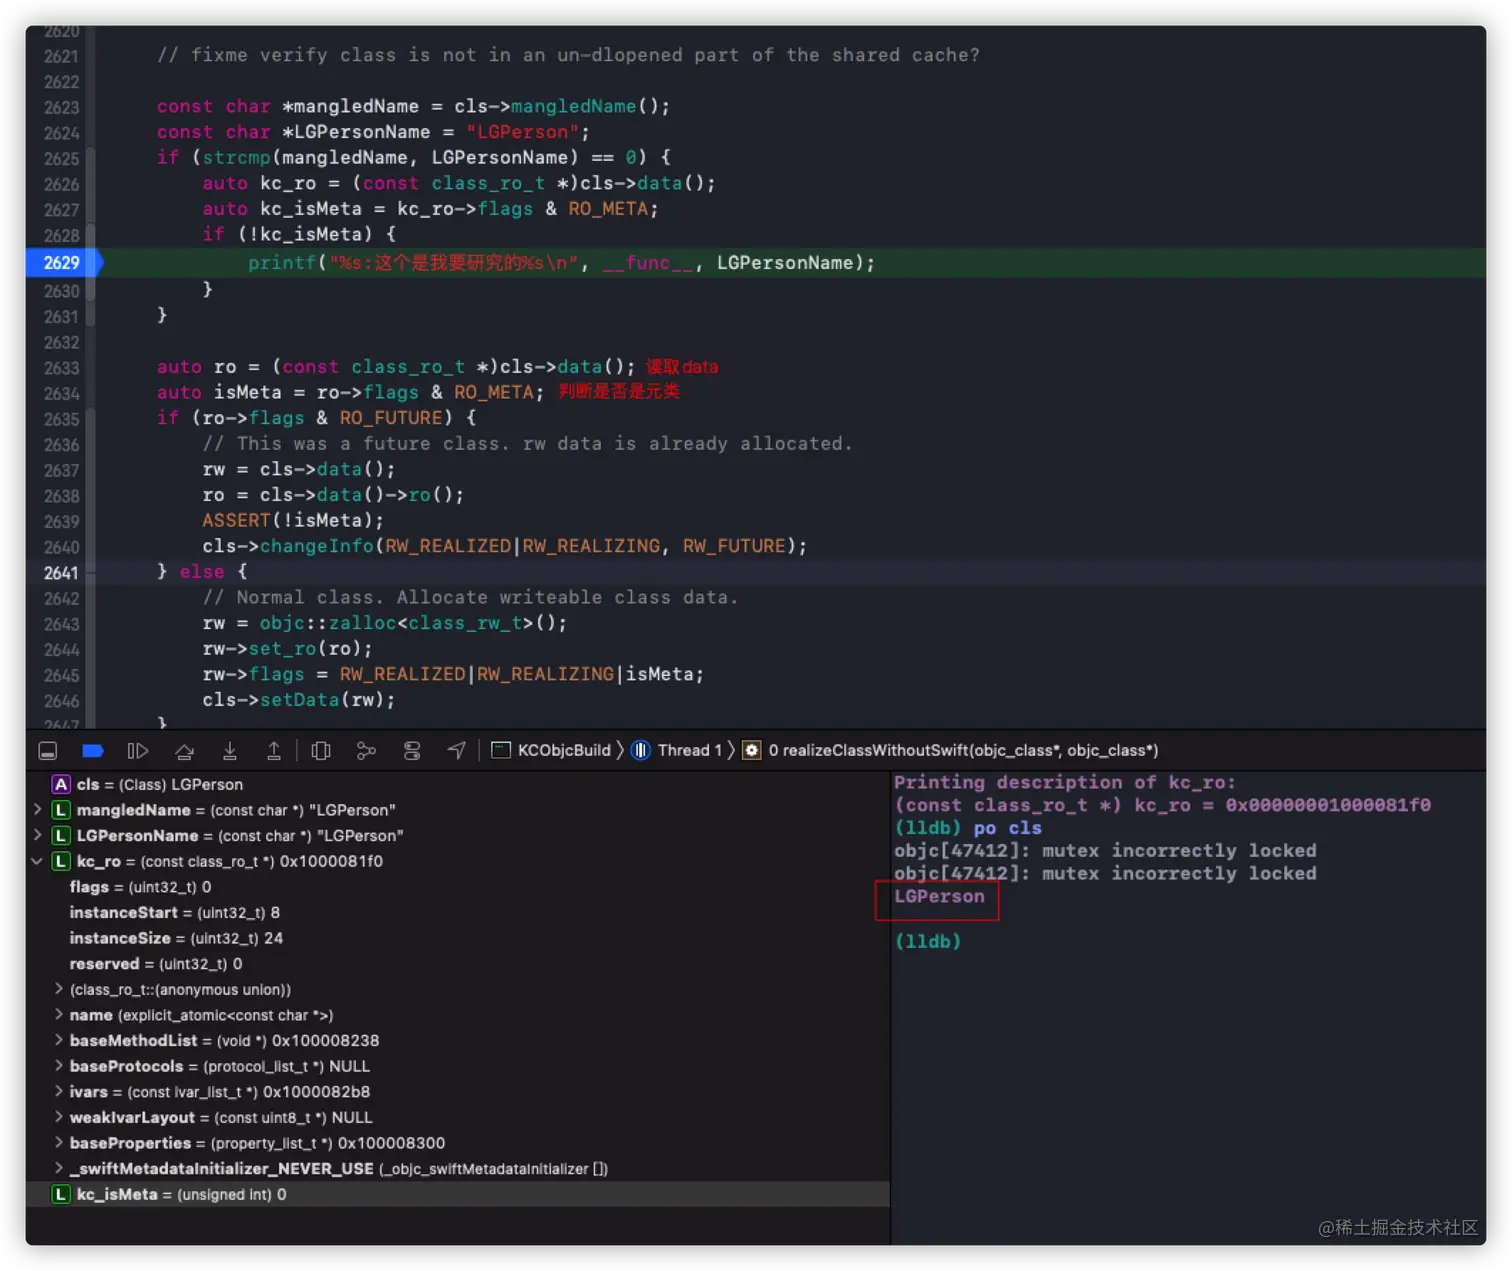The image size is (1512, 1271).
Task: Select the instanceSize variable row
Action: point(458,938)
